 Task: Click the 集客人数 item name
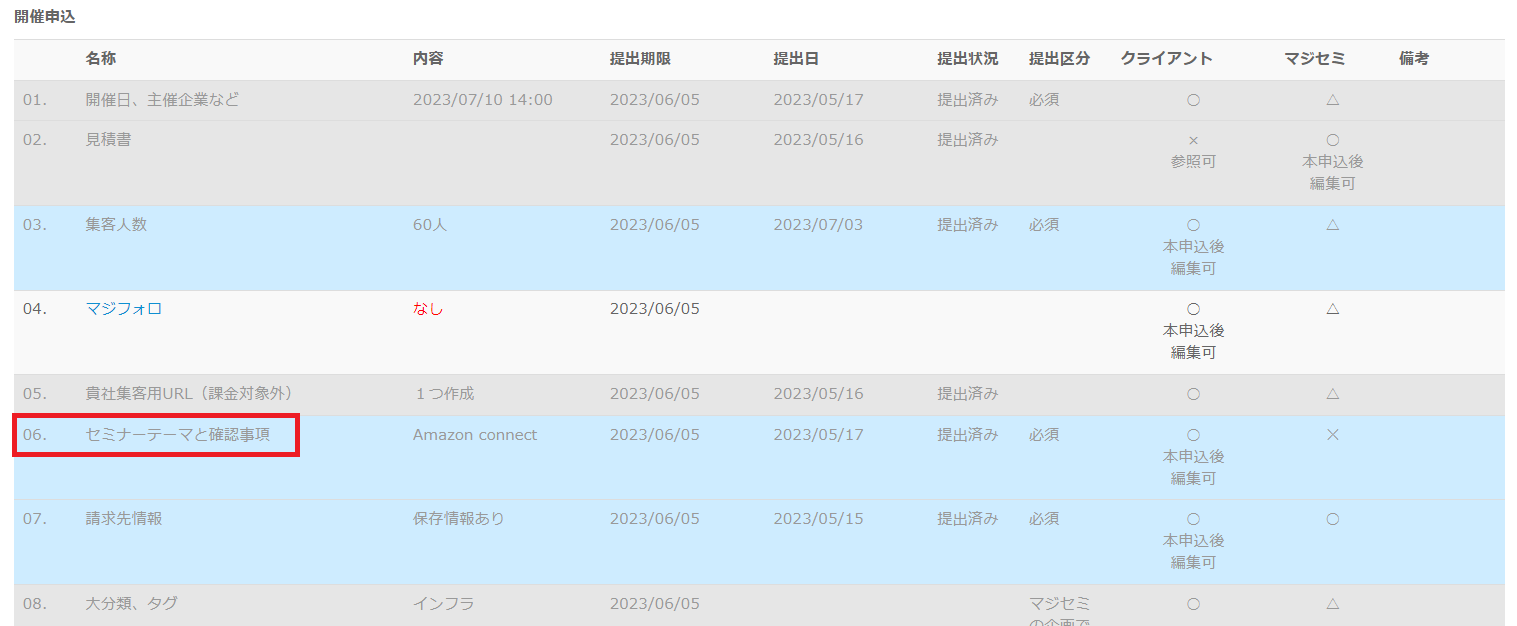click(x=116, y=225)
